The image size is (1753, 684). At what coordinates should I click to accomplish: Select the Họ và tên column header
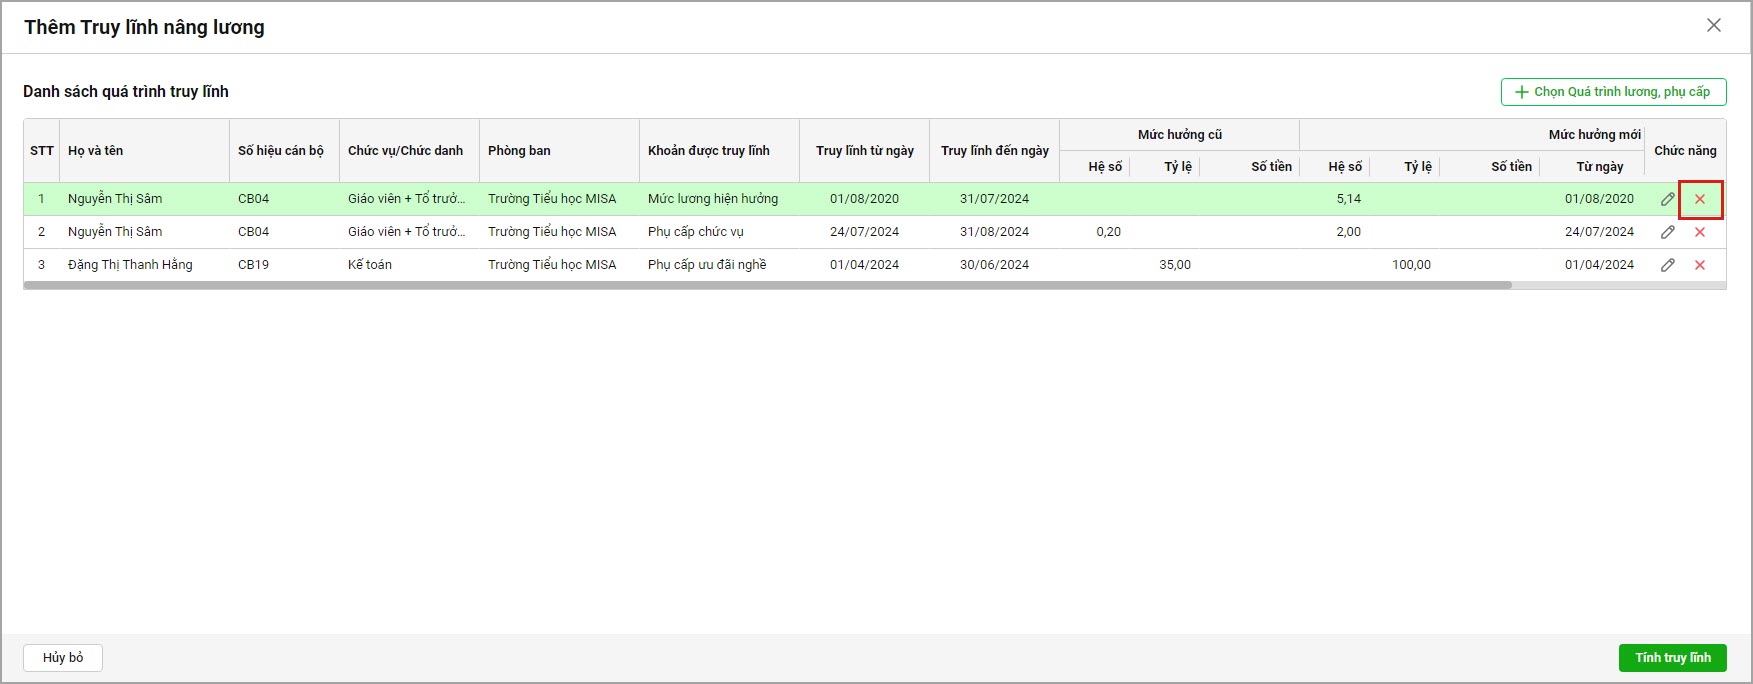click(96, 151)
